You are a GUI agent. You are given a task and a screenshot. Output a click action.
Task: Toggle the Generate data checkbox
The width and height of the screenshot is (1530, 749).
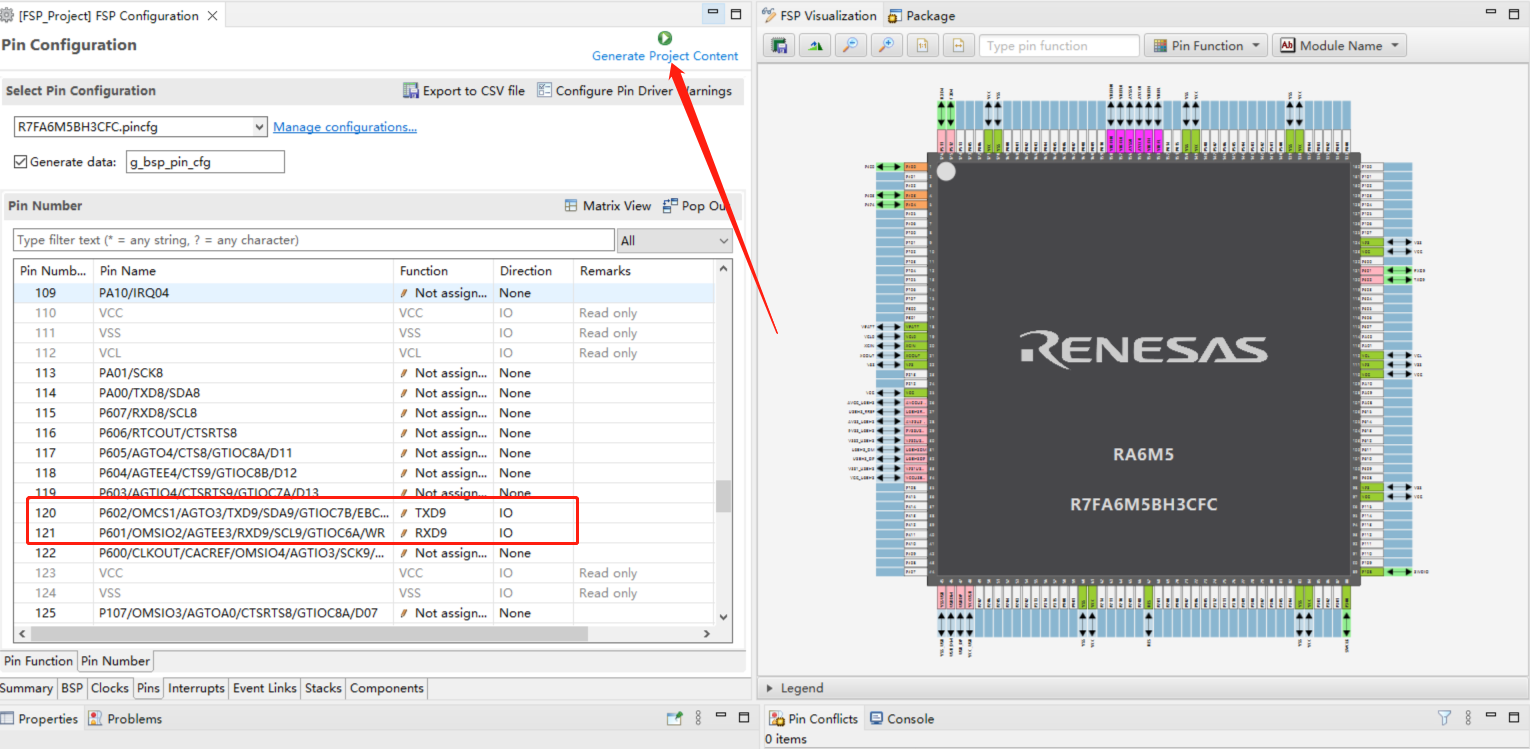[20, 162]
